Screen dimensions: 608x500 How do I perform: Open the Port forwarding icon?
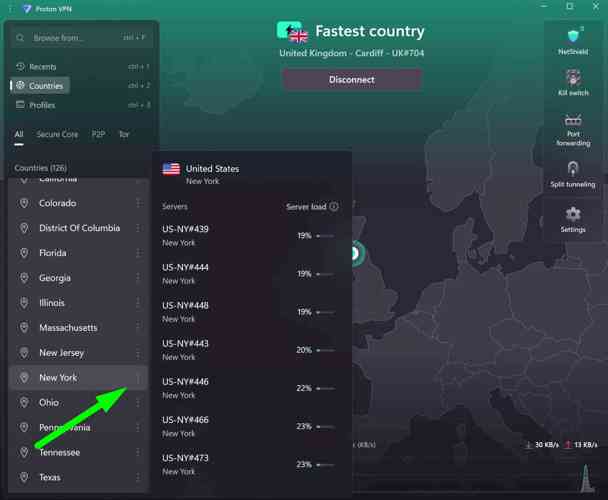click(573, 120)
